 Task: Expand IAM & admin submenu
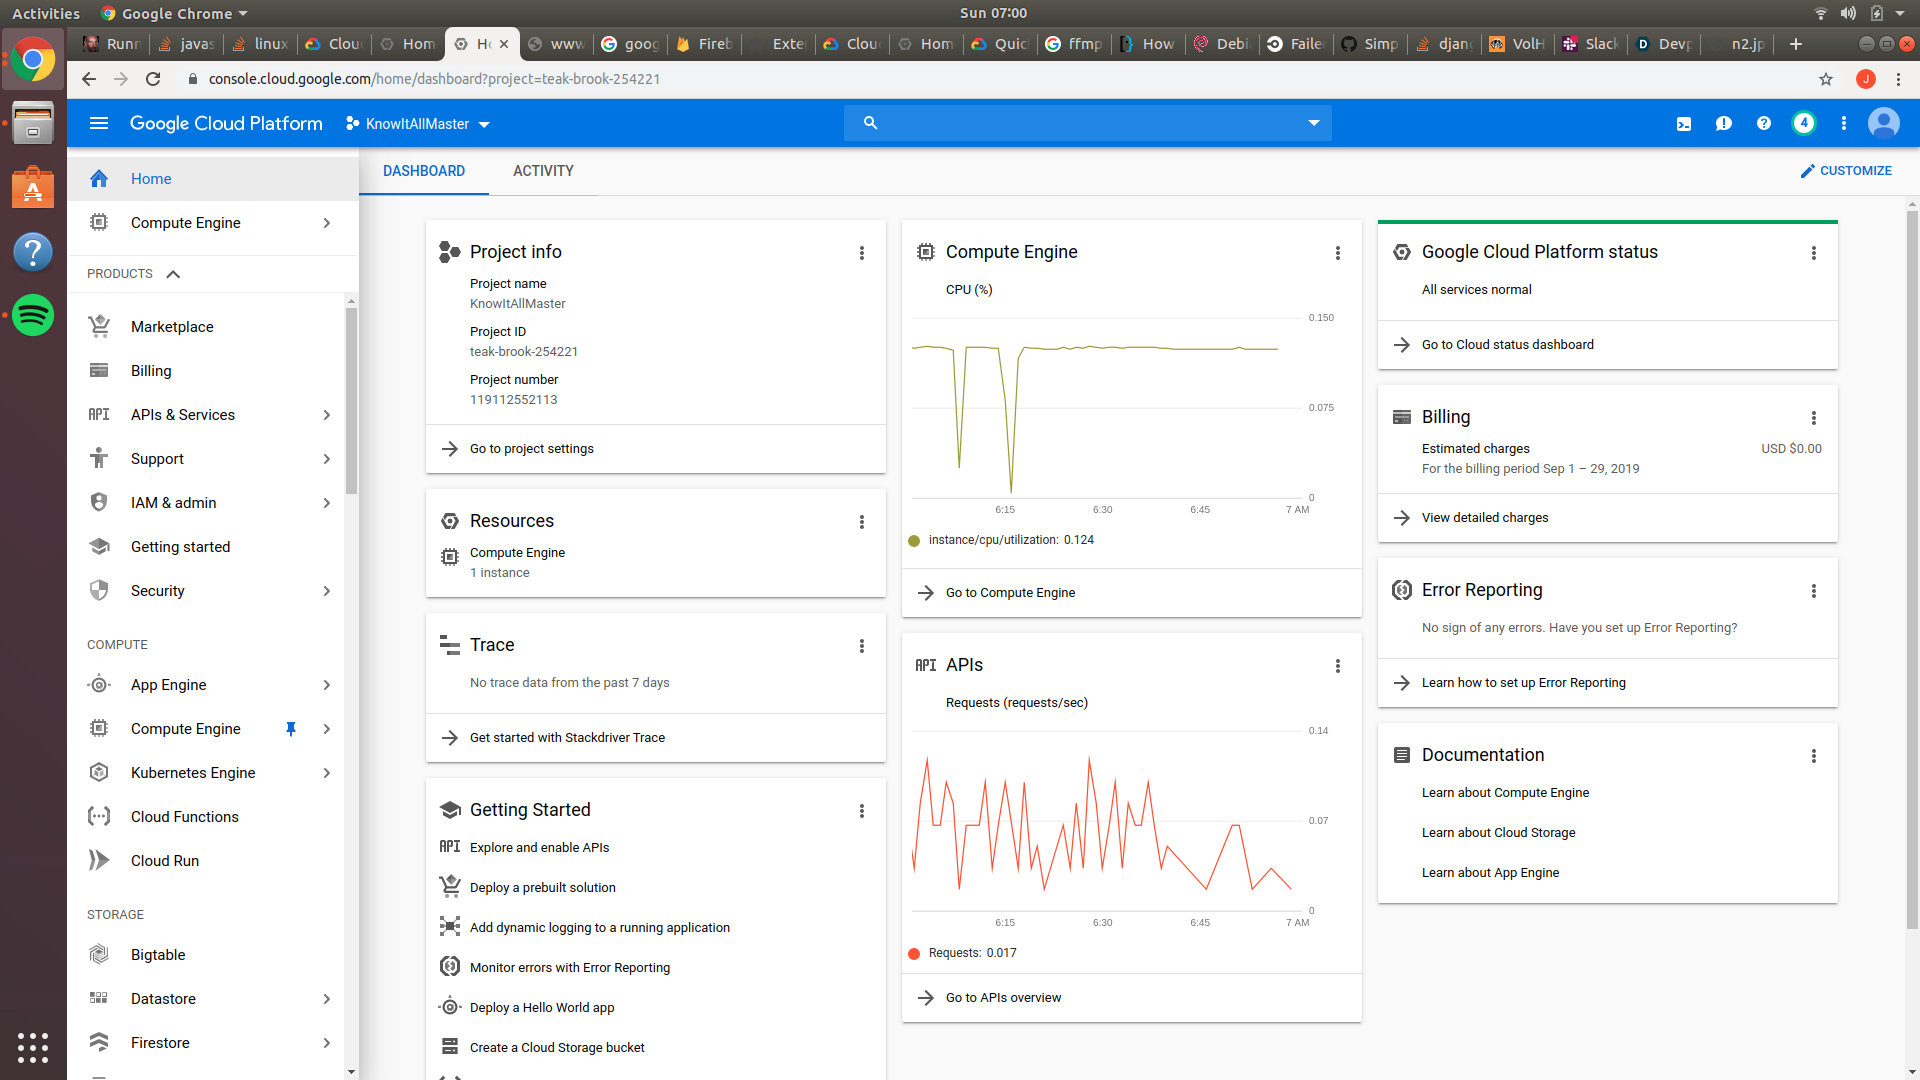(x=326, y=503)
